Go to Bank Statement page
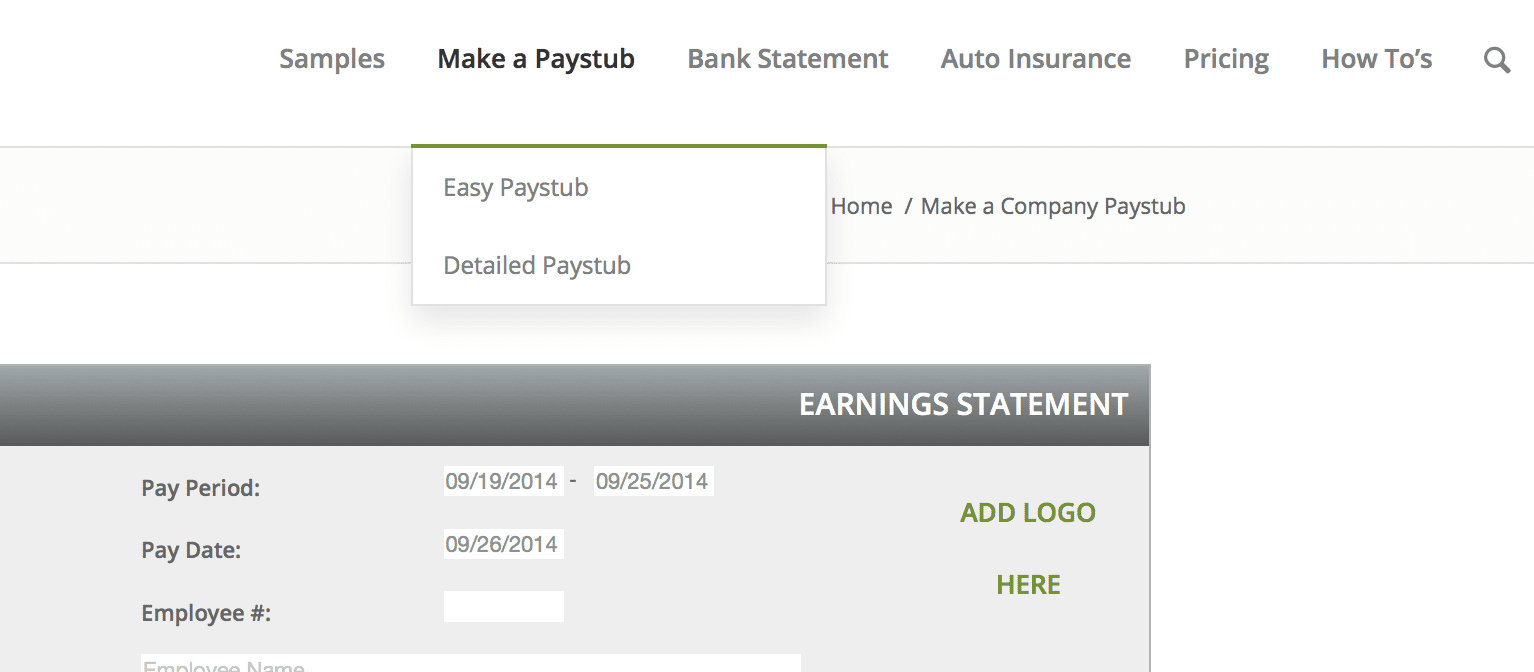Image resolution: width=1534 pixels, height=672 pixels. click(x=788, y=59)
